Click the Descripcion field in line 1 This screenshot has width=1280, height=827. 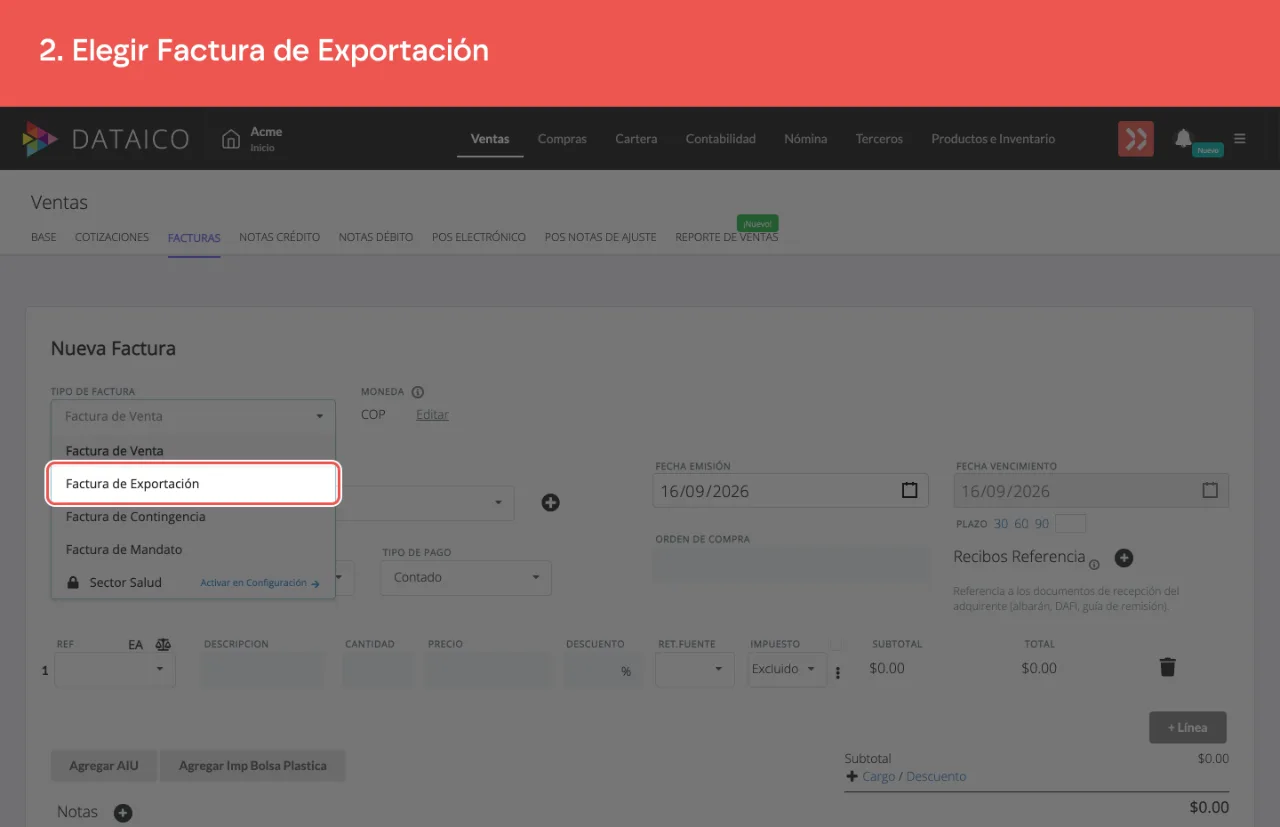coord(263,670)
